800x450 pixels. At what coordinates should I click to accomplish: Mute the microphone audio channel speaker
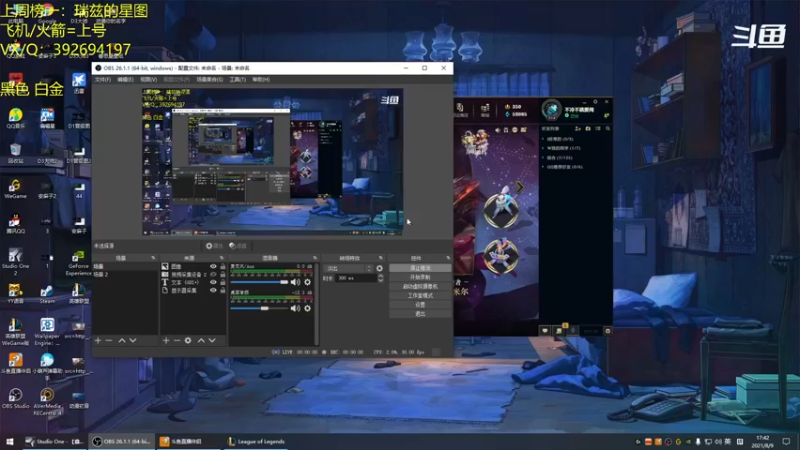pos(295,282)
